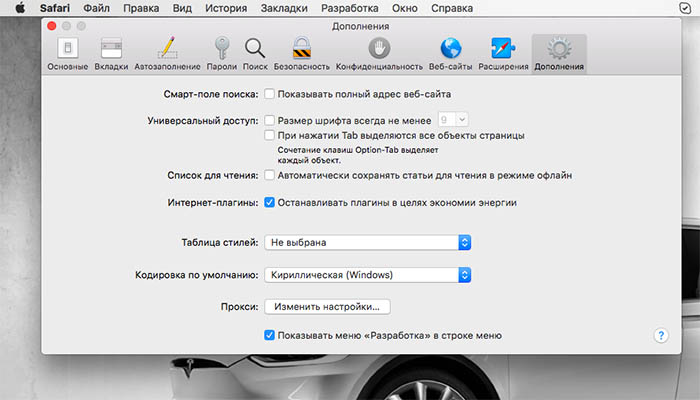Select the Дополнения gear pane
The width and height of the screenshot is (700, 400).
click(x=559, y=54)
